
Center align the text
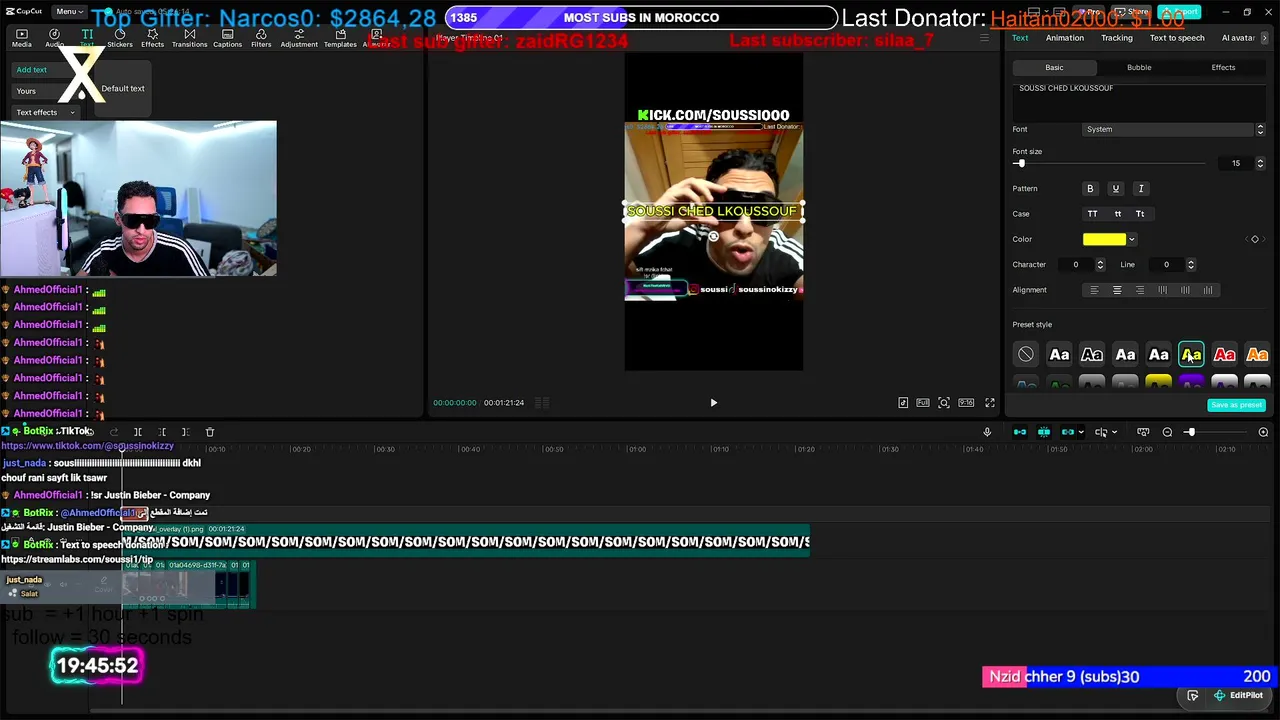pos(1117,290)
